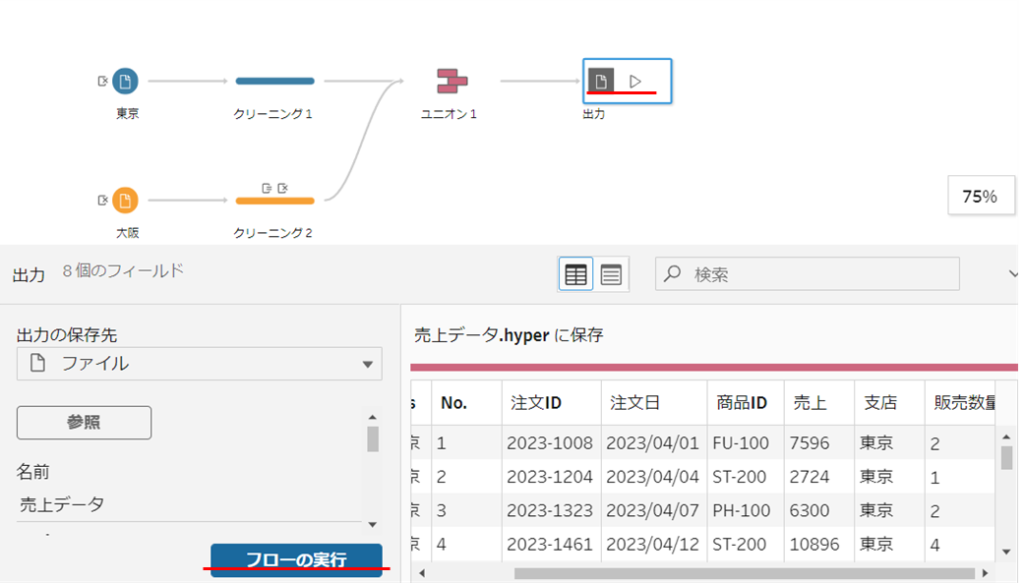Click cell 2023-1461 in 注文ID column
Screen dimensions: 1024x583
point(549,544)
